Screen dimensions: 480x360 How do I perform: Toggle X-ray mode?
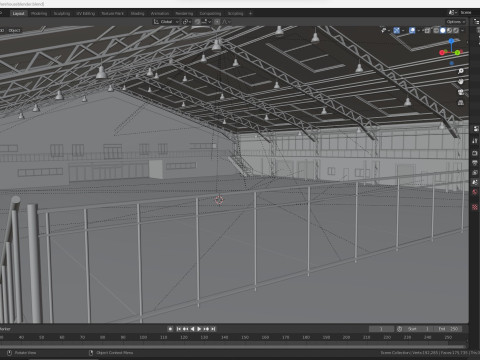click(x=428, y=30)
